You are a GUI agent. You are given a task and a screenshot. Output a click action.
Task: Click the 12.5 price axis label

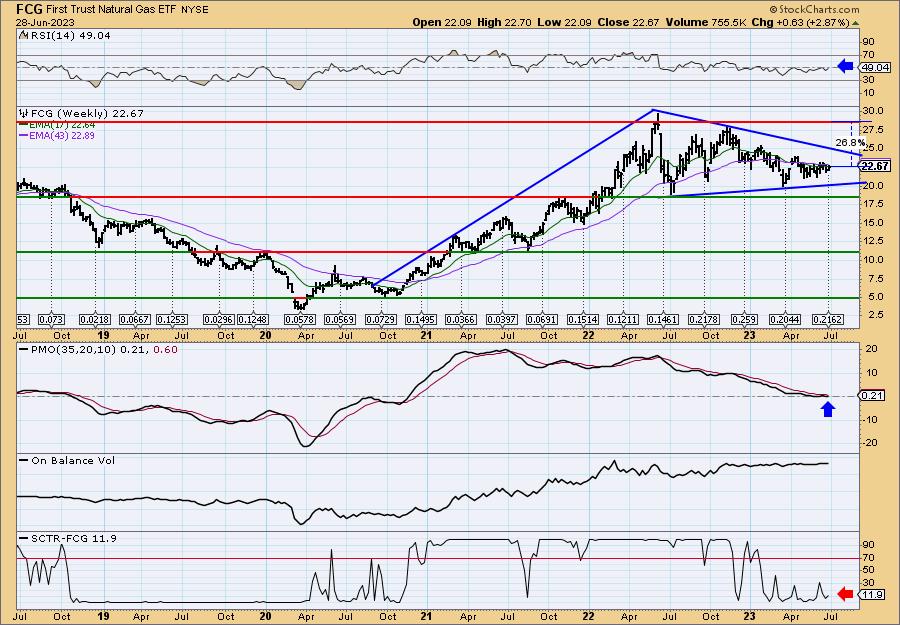pos(872,241)
